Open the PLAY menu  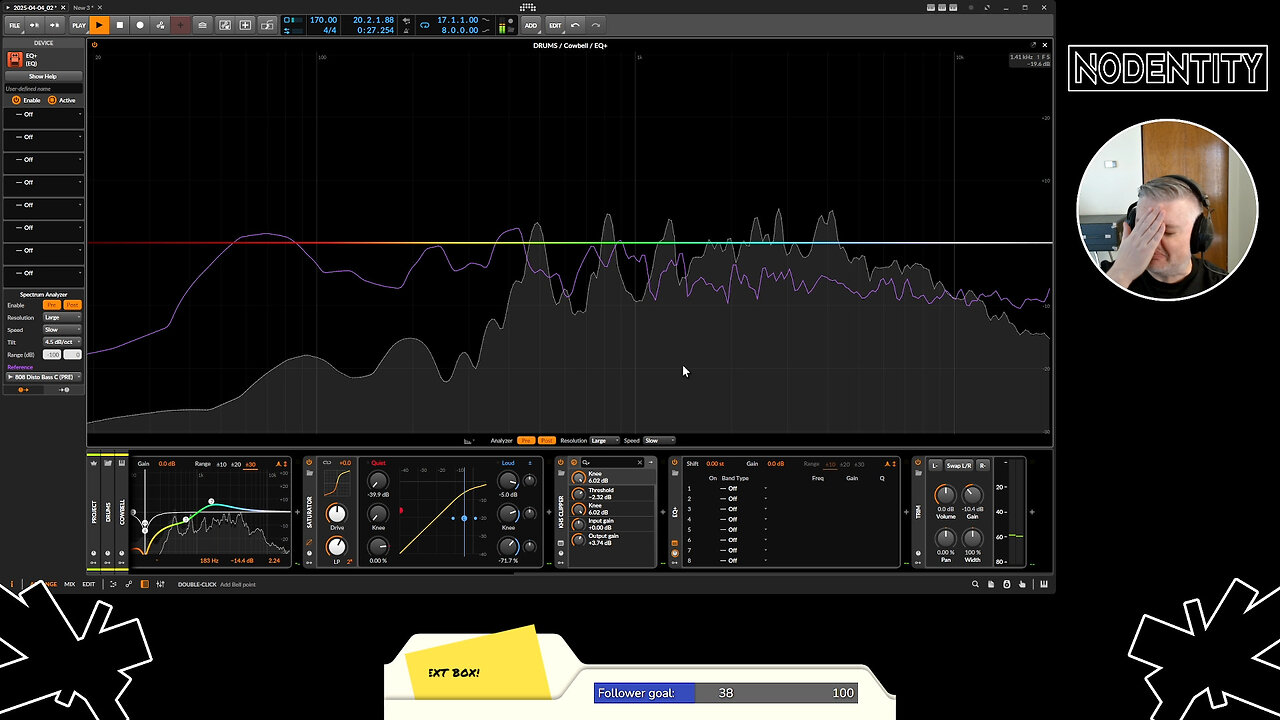point(78,25)
